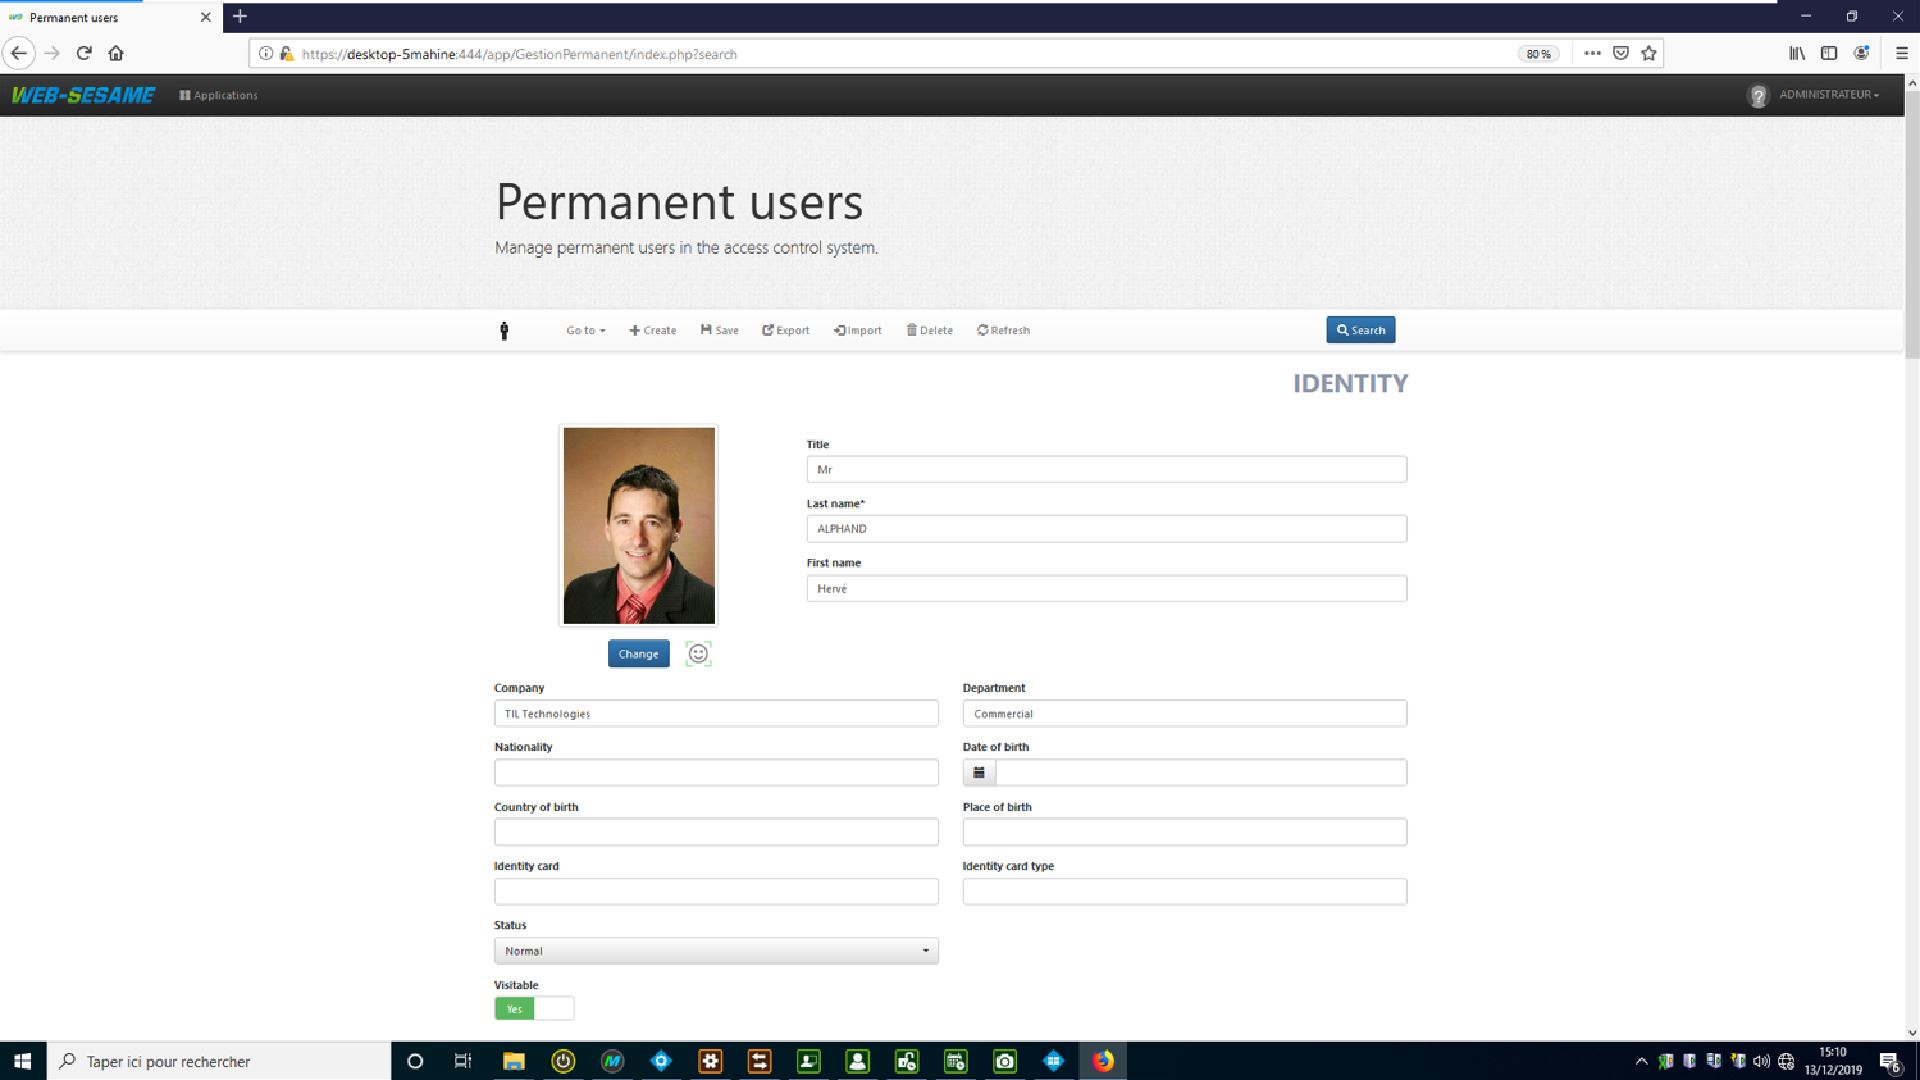Focus the Place of birth field
This screenshot has width=1920, height=1080.
(x=1184, y=832)
